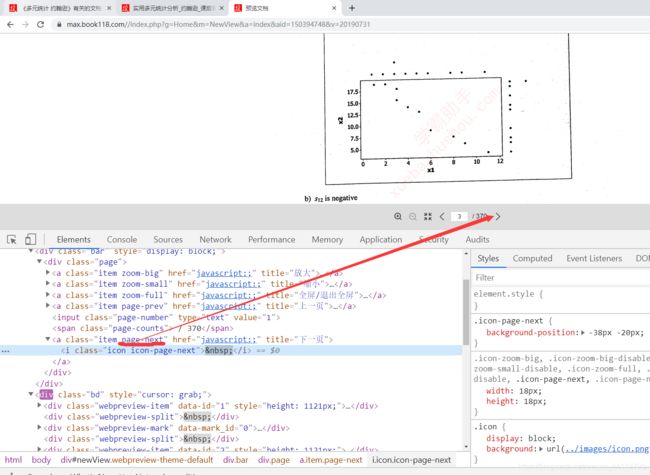Viewport: 650px width, 475px height.
Task: Click the page number input box
Action: point(459,216)
